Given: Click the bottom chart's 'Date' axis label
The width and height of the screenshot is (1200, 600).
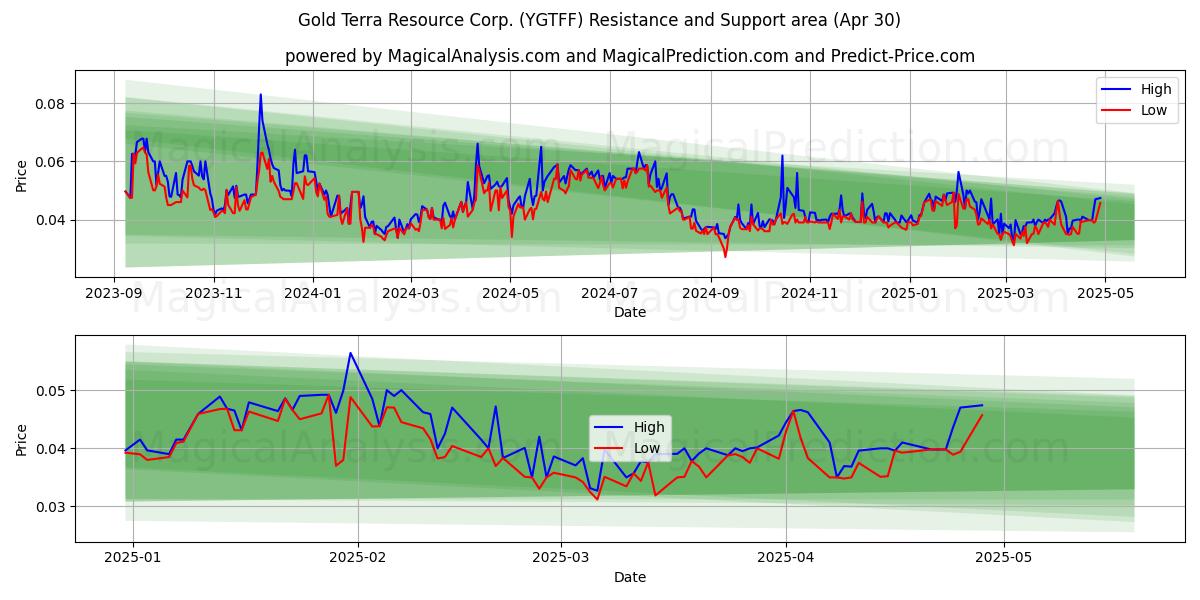Looking at the screenshot, I should pyautogui.click(x=630, y=577).
